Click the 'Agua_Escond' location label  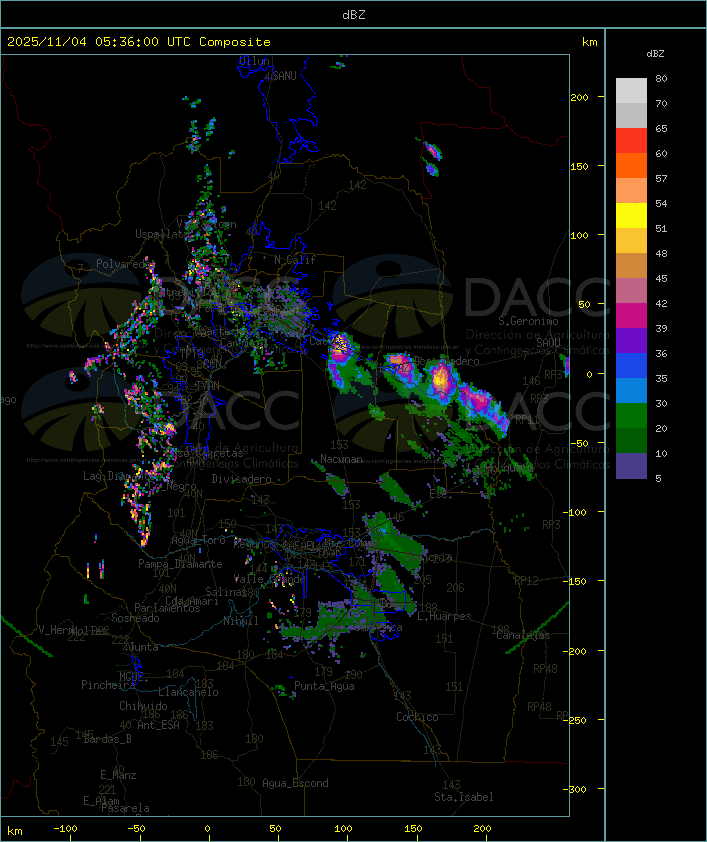pyautogui.click(x=295, y=783)
